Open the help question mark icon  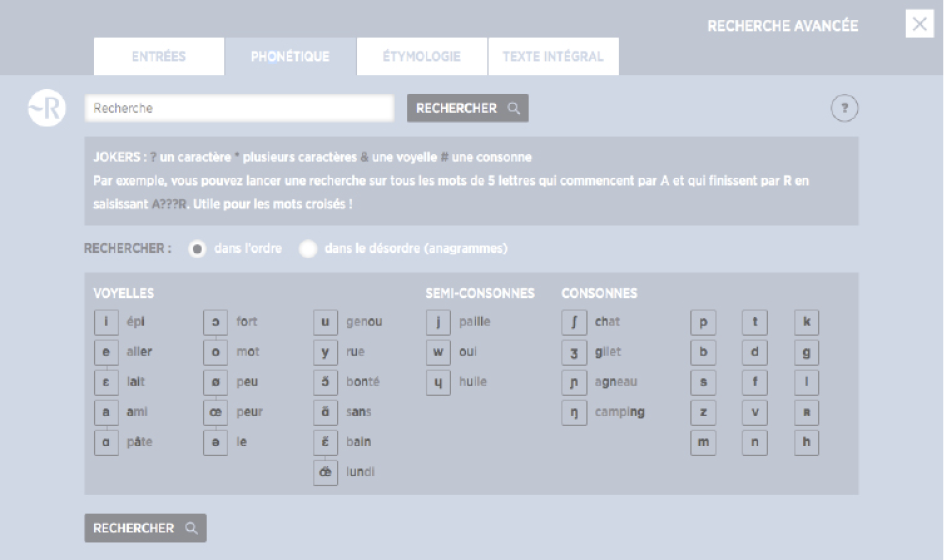(x=845, y=109)
